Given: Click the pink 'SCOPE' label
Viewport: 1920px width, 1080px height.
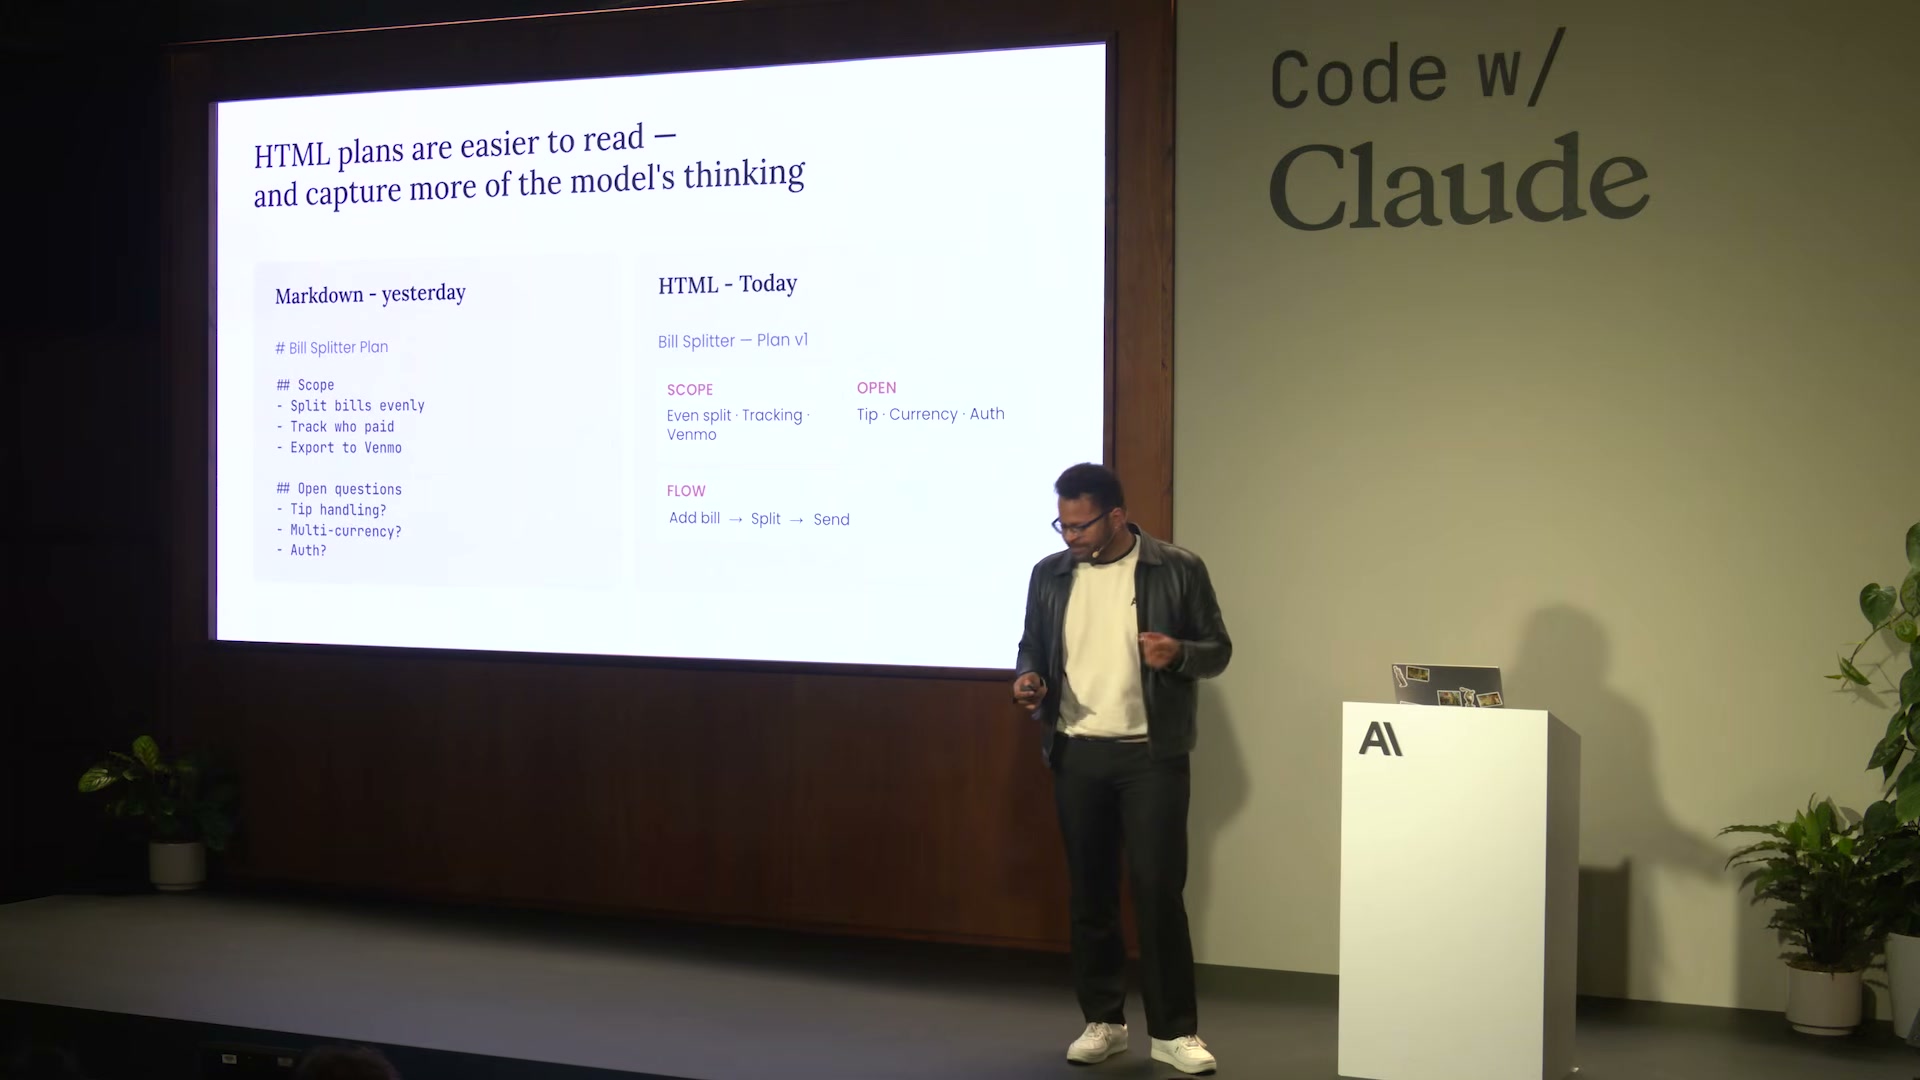Looking at the screenshot, I should click(x=690, y=390).
